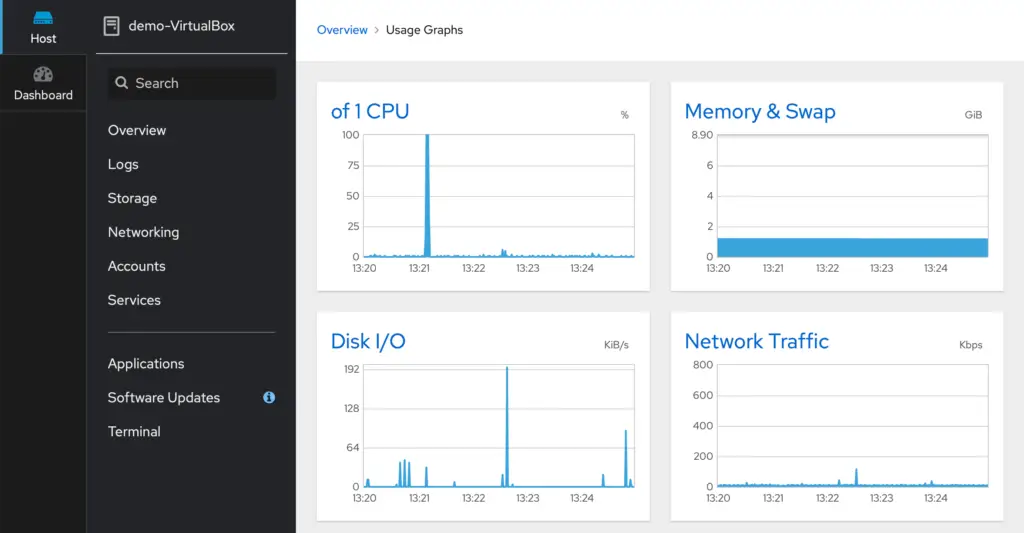Launch the Terminal page

point(135,432)
